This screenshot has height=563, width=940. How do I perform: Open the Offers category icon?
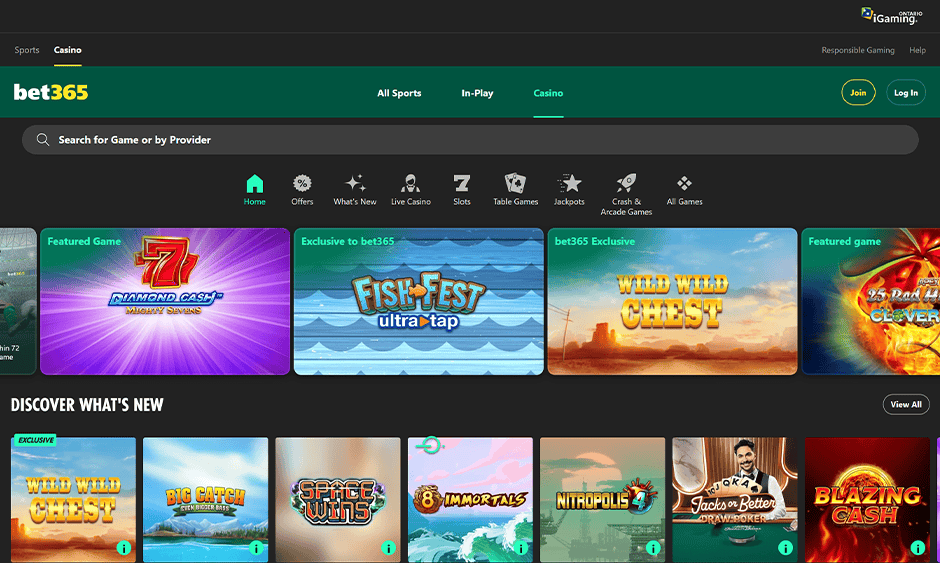pyautogui.click(x=302, y=183)
